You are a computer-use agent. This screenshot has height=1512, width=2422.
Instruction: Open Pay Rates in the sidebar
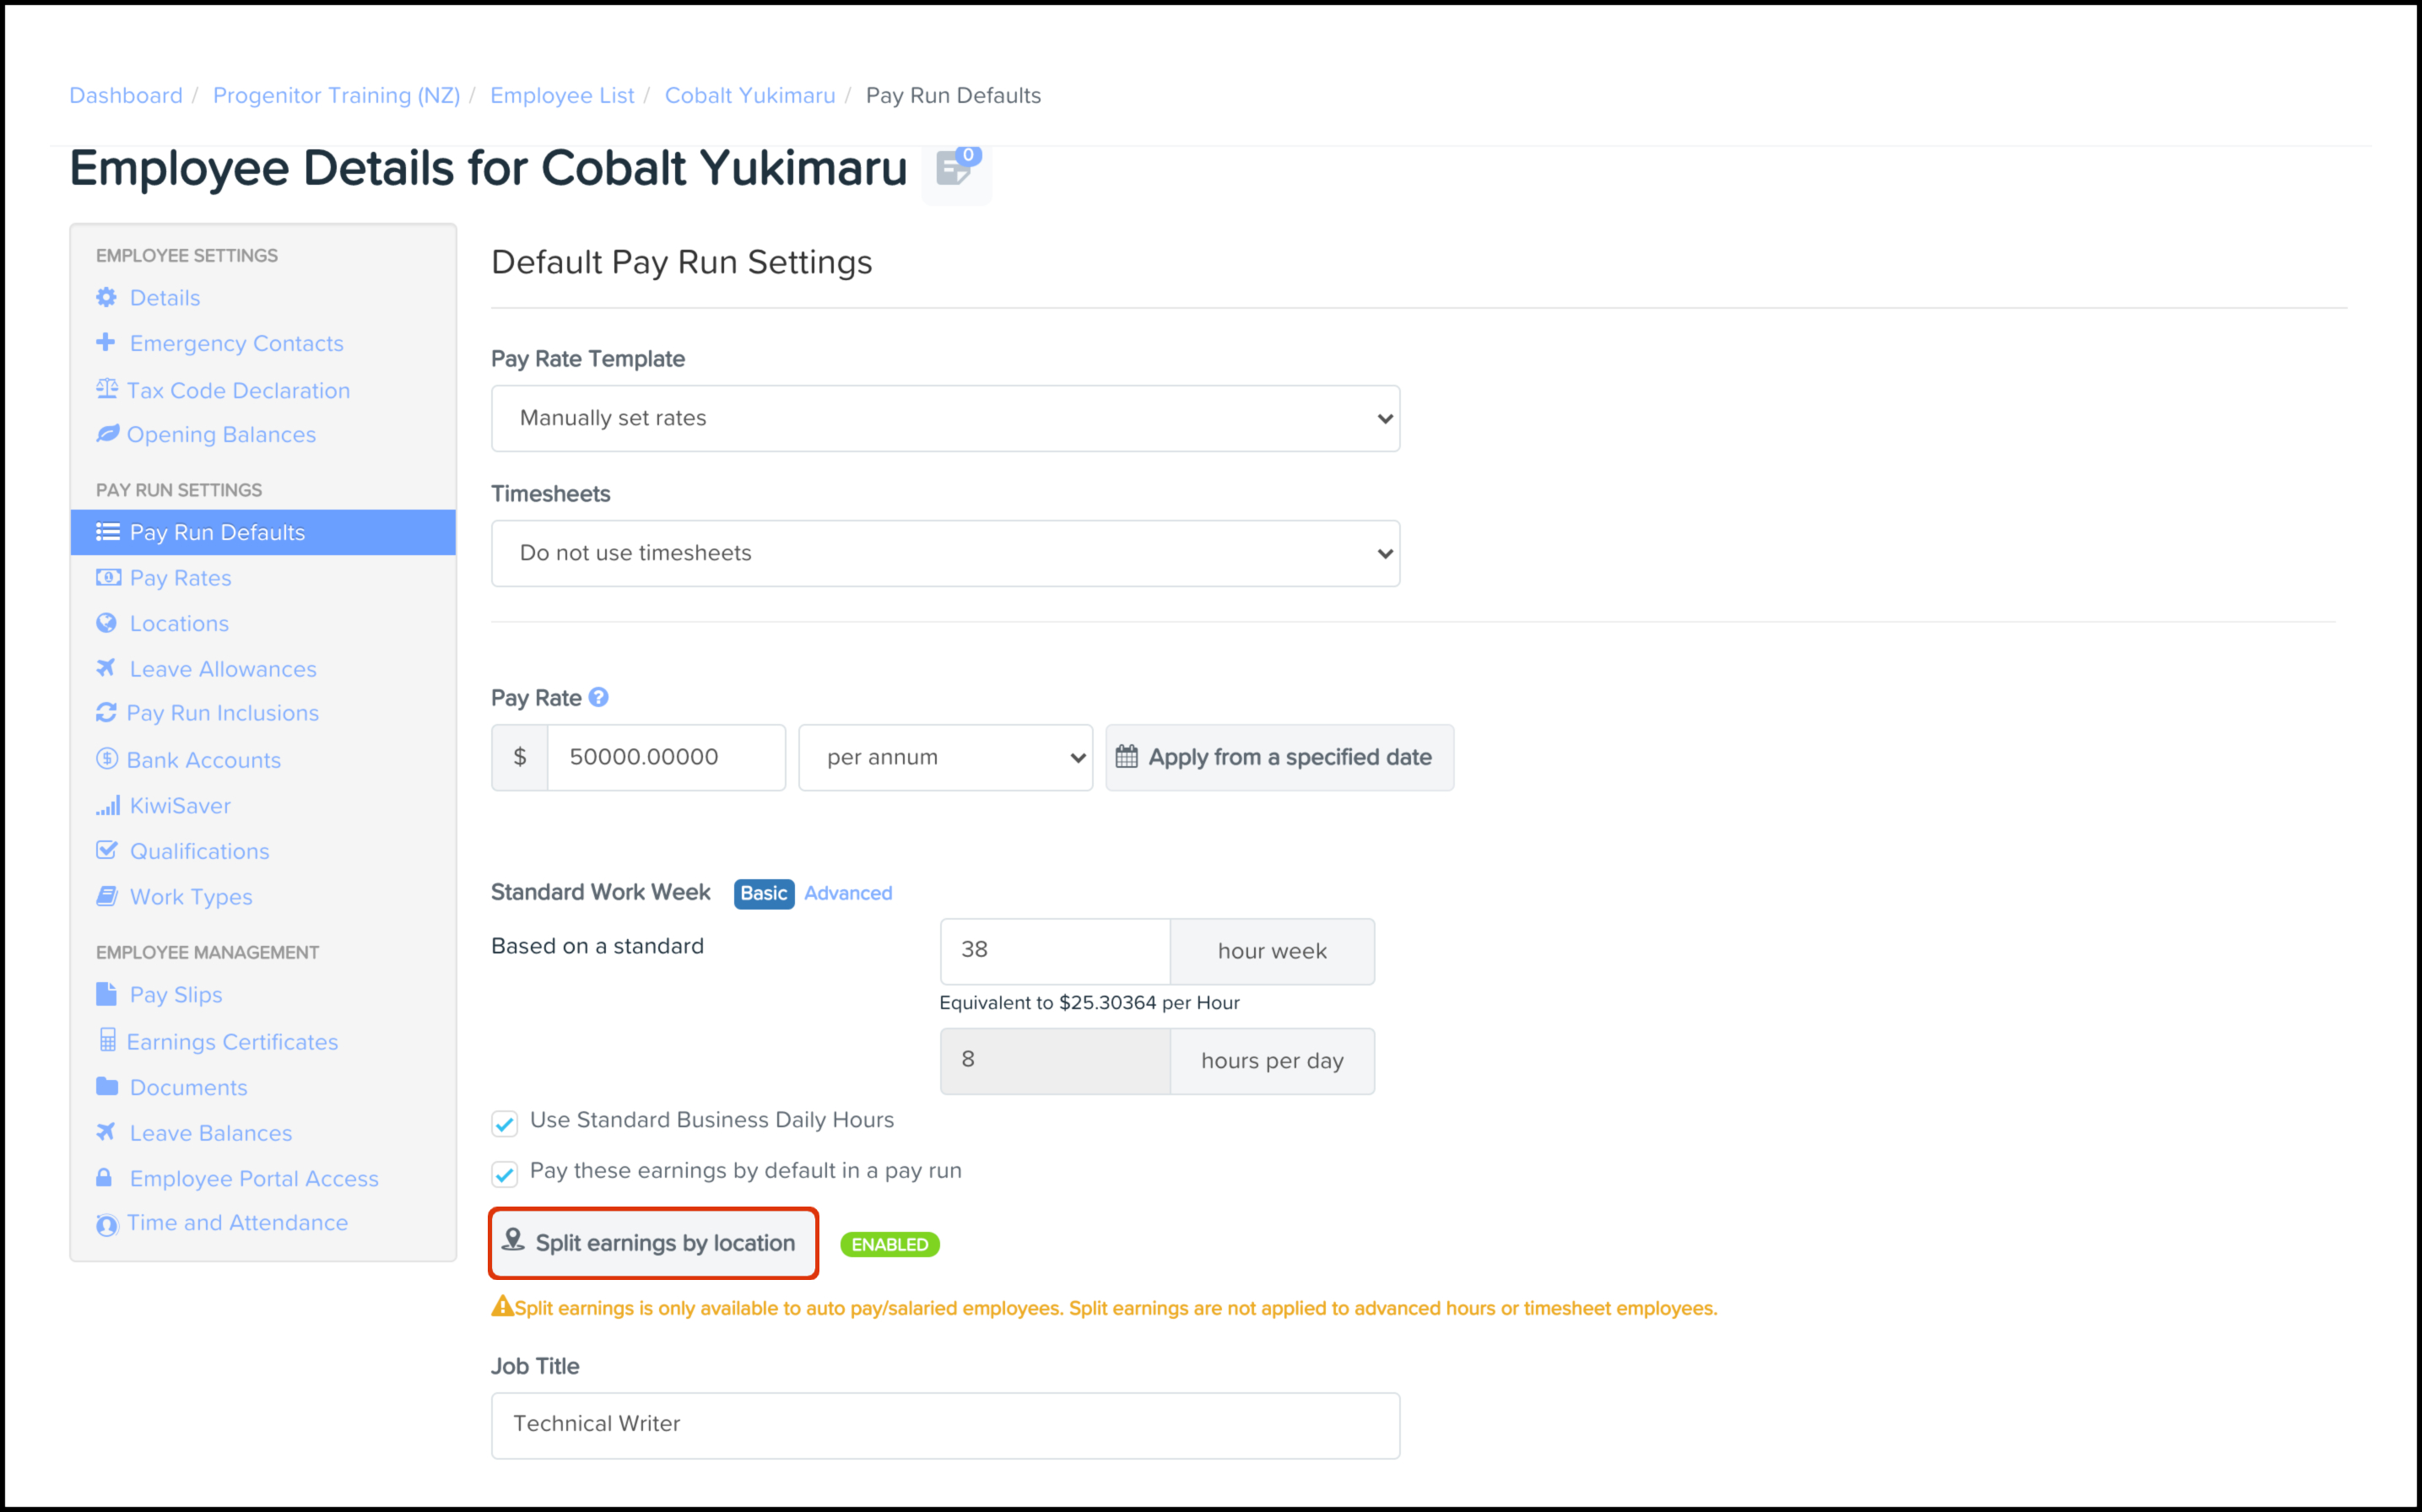click(x=180, y=578)
